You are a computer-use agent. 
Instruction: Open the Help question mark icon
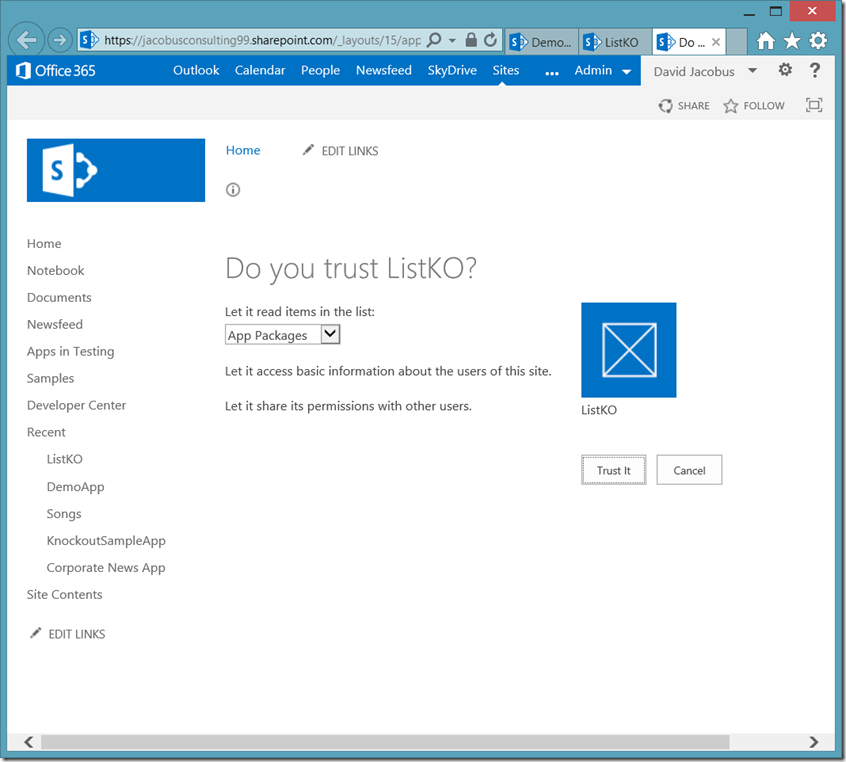[x=815, y=70]
